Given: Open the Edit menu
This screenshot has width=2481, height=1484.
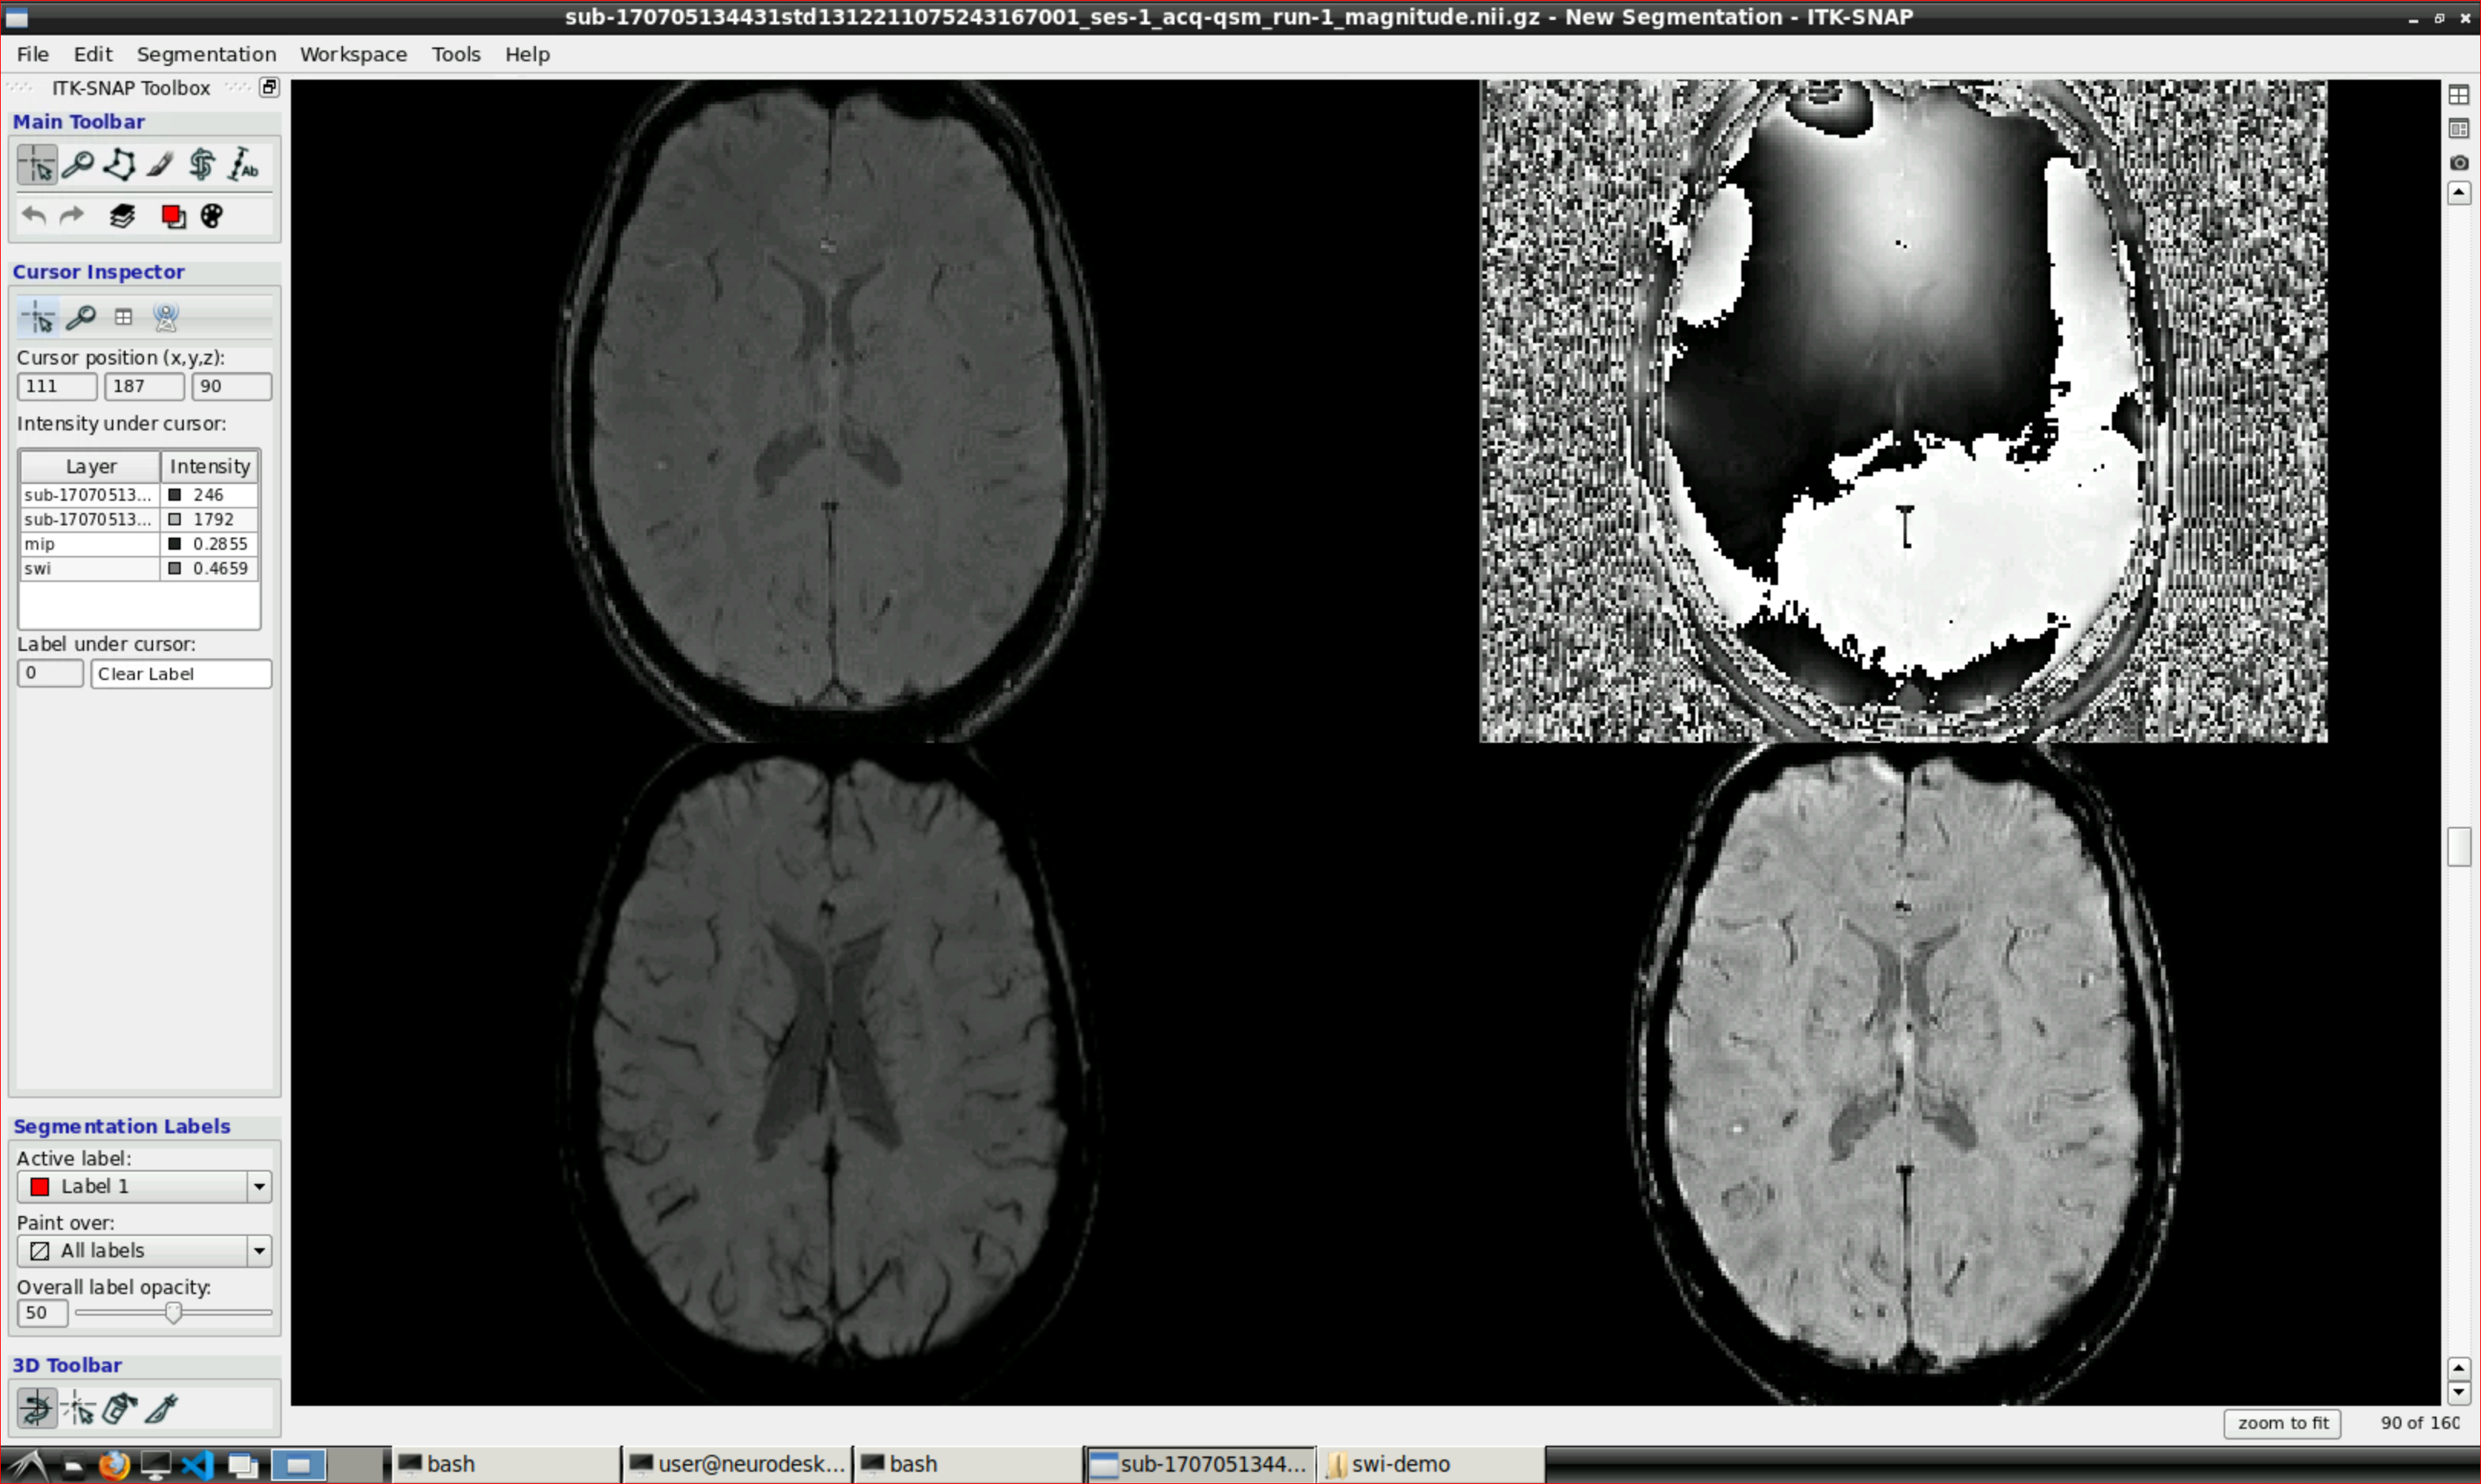Looking at the screenshot, I should point(93,54).
